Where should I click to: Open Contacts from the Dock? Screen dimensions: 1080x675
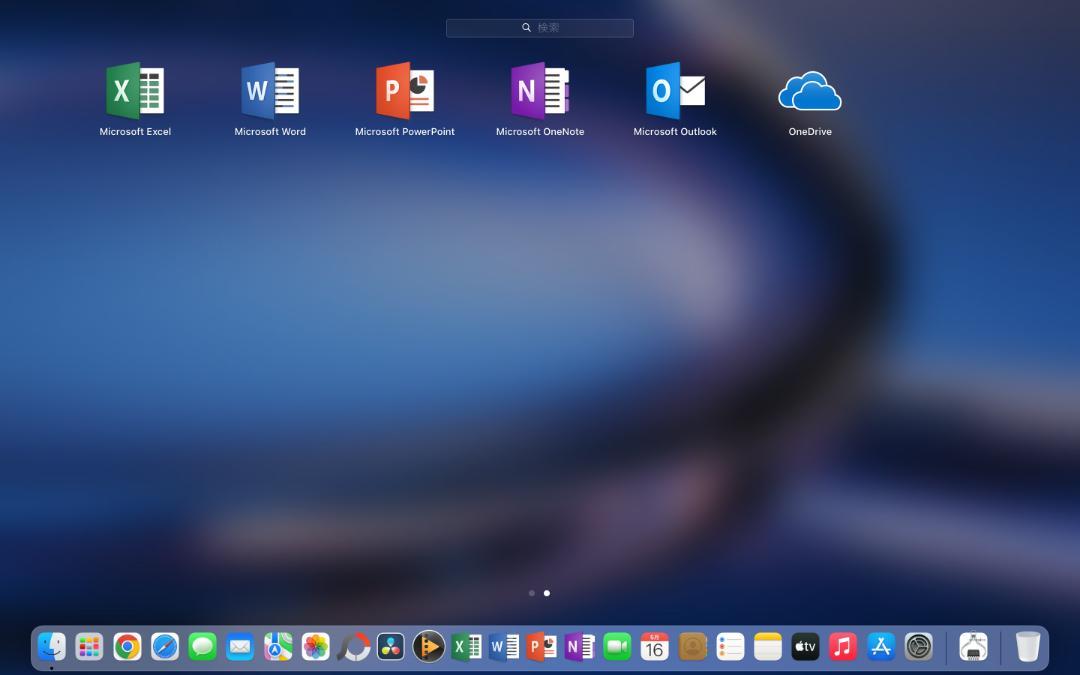point(692,647)
